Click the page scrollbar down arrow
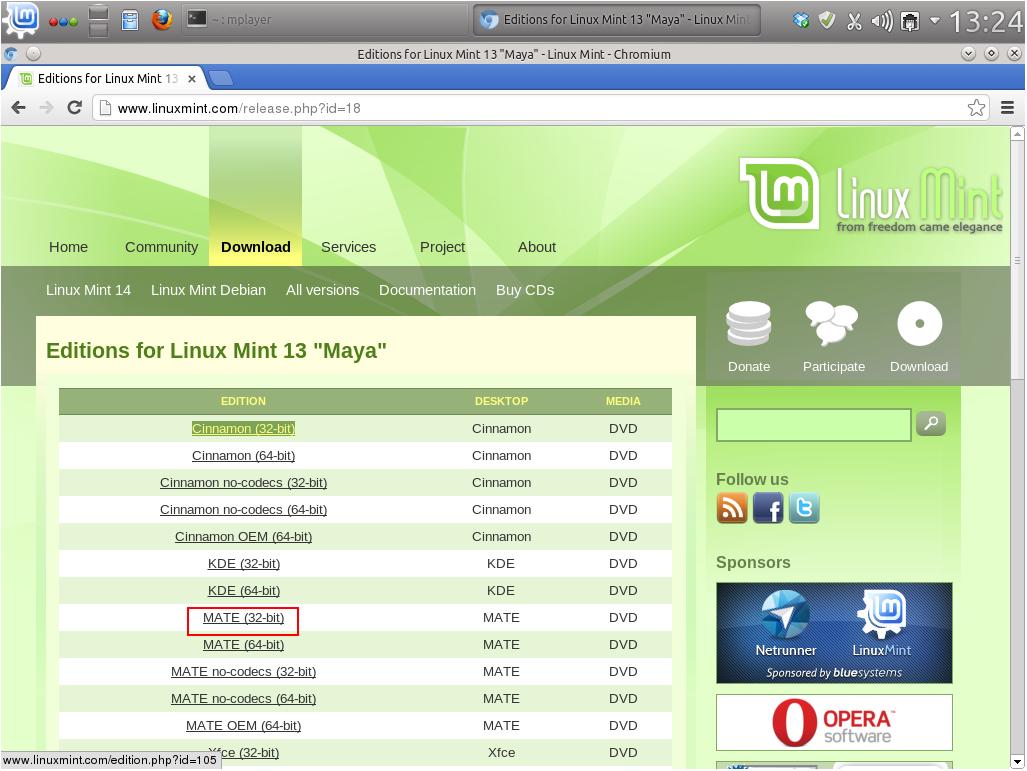The height and width of the screenshot is (771, 1027). (1017, 761)
